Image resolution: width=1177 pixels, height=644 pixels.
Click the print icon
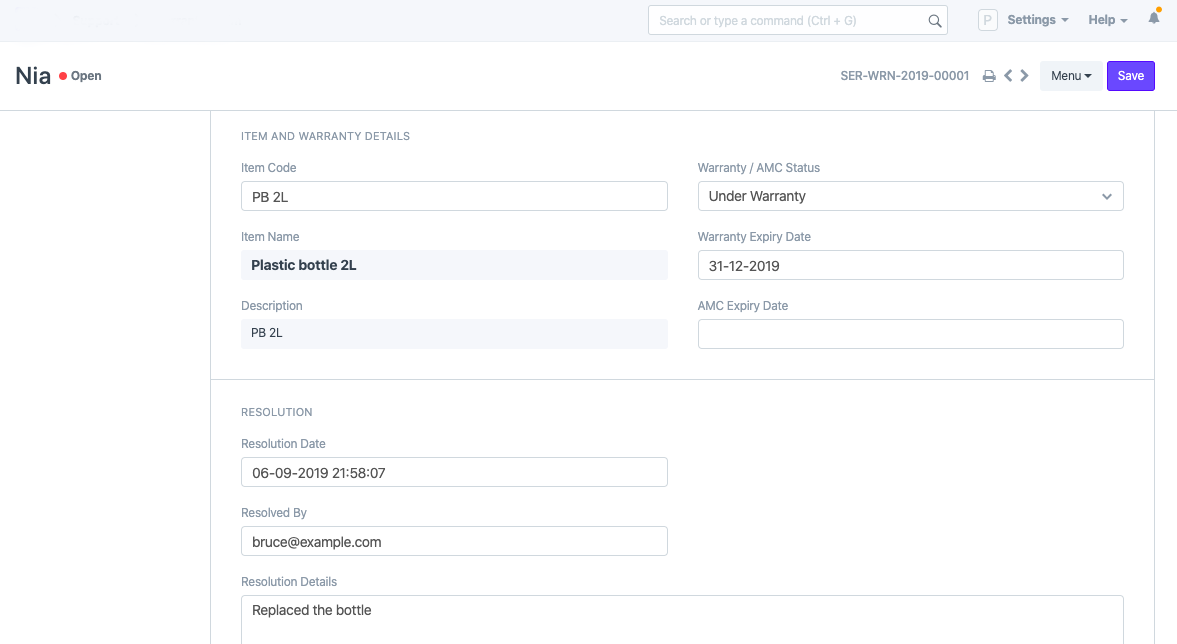pos(989,76)
